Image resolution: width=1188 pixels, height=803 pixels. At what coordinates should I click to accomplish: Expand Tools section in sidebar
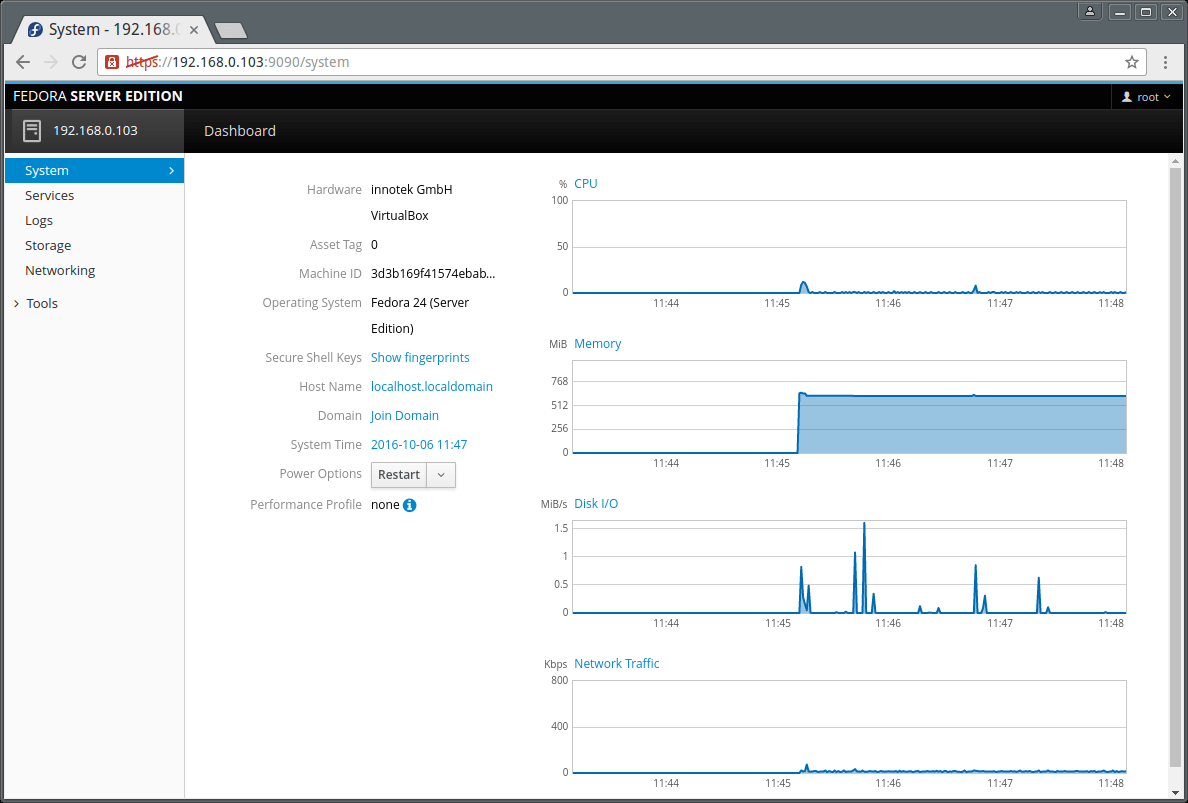[41, 303]
